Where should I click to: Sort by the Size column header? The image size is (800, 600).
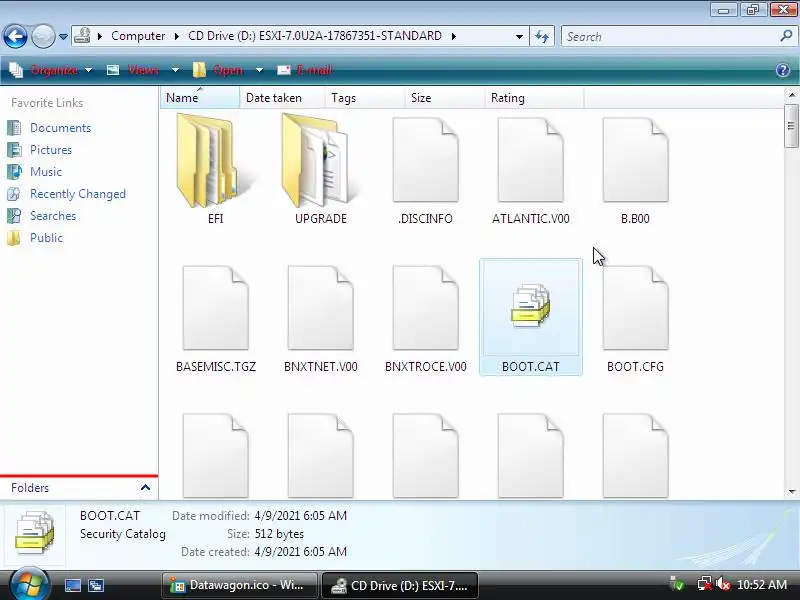(444, 97)
